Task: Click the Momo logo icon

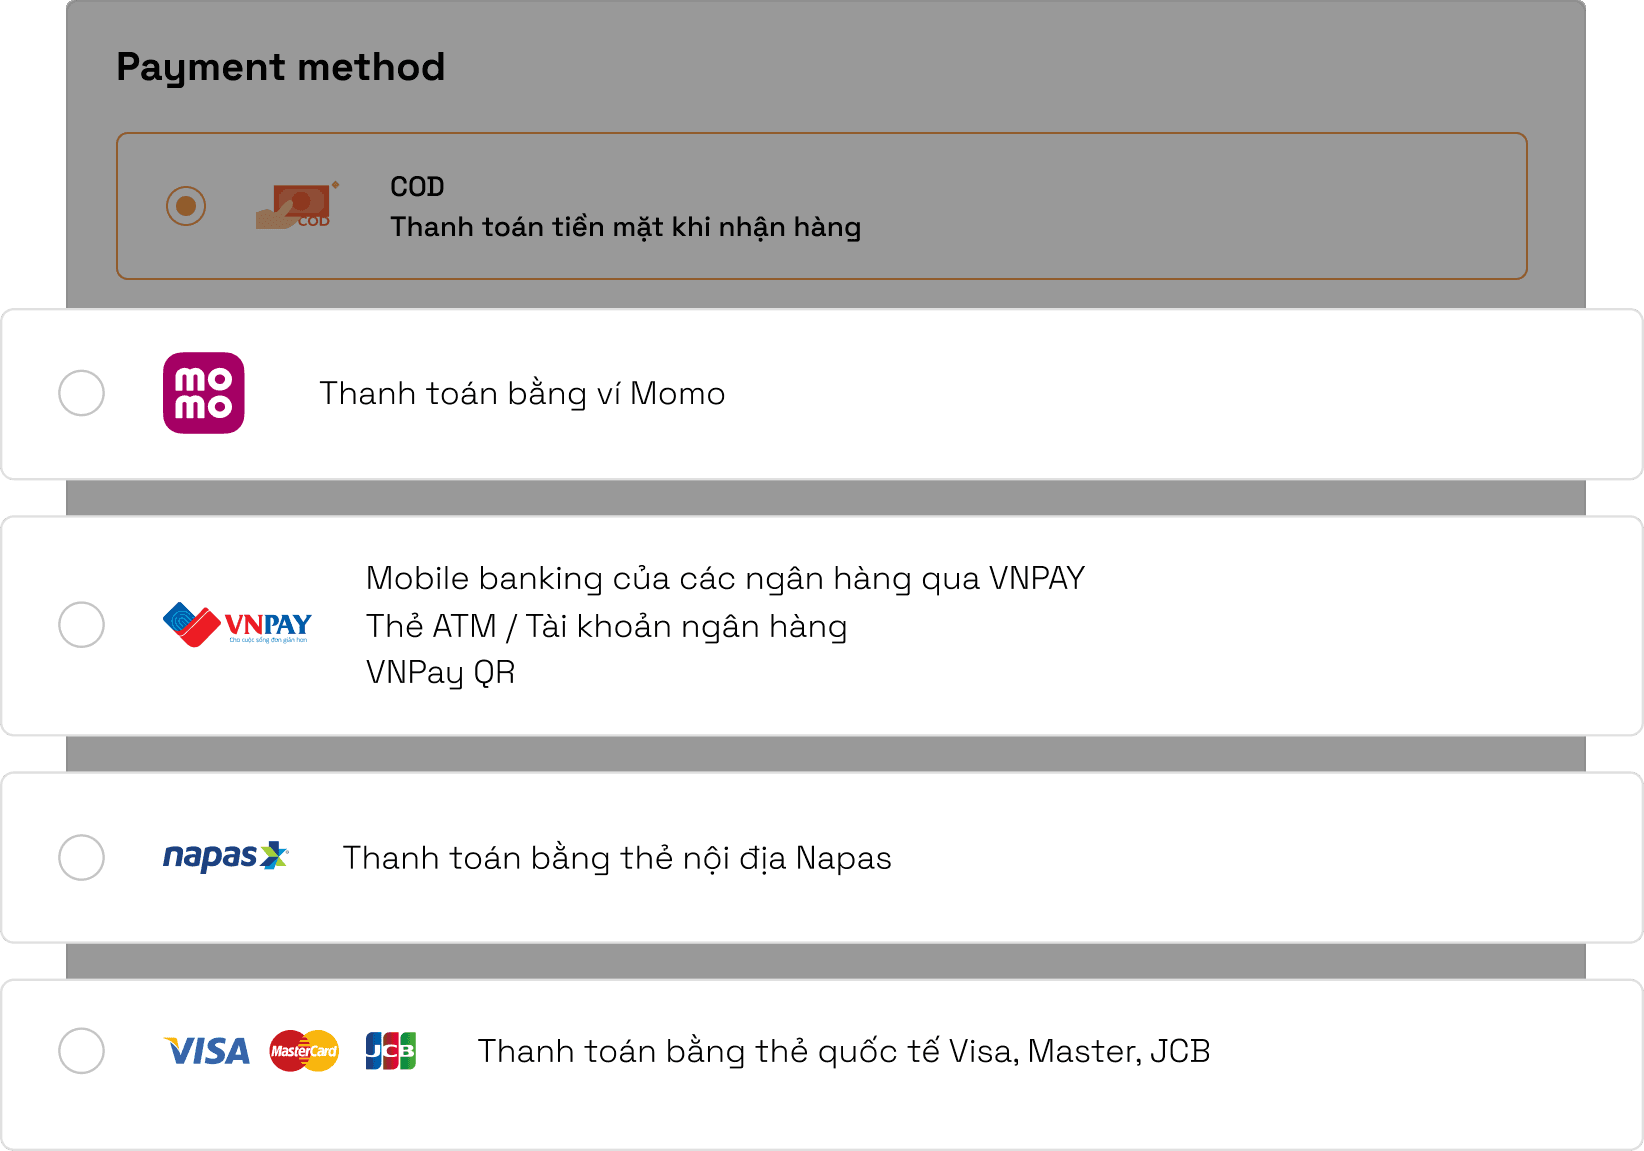Action: (204, 393)
